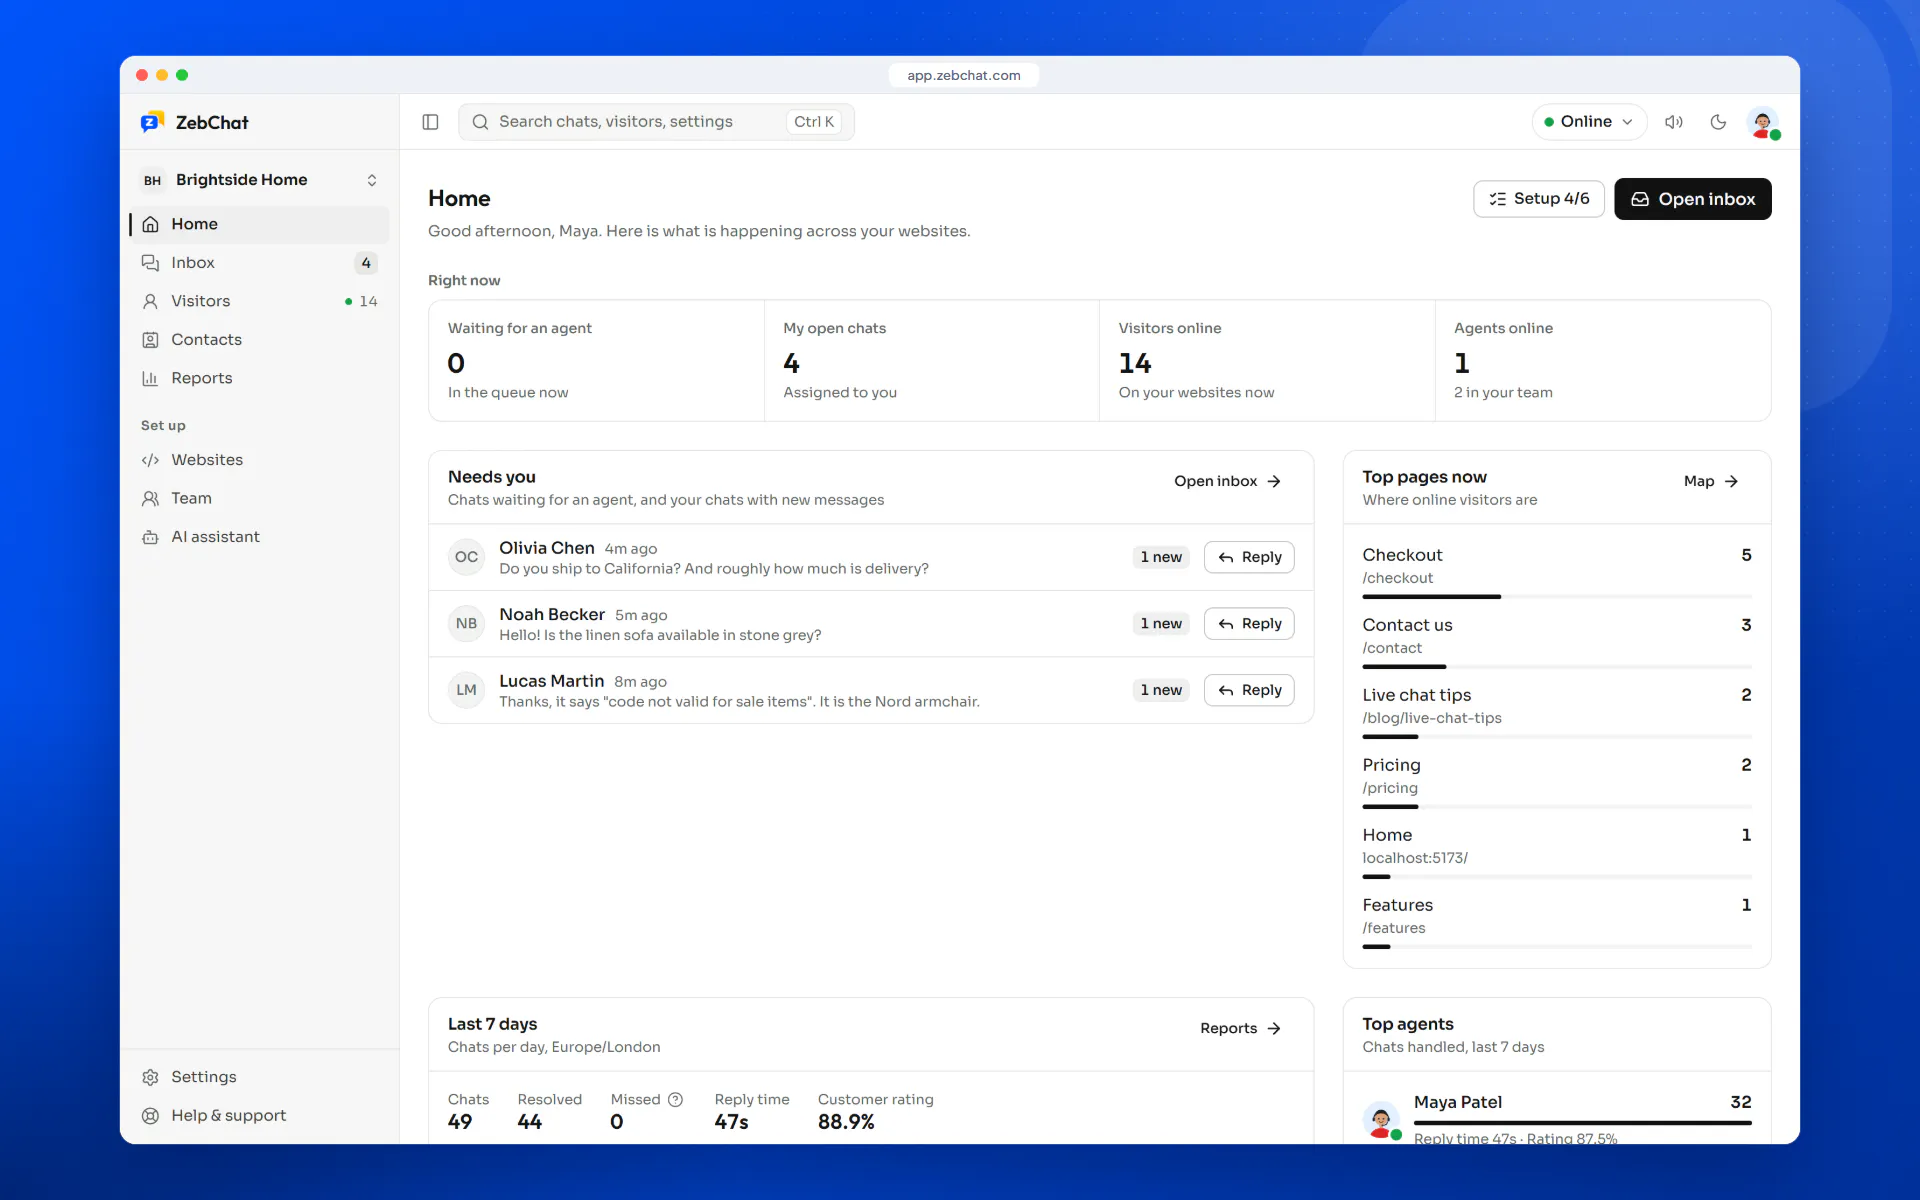This screenshot has width=1920, height=1200.
Task: Open the Map link in Top pages
Action: [x=1711, y=481]
